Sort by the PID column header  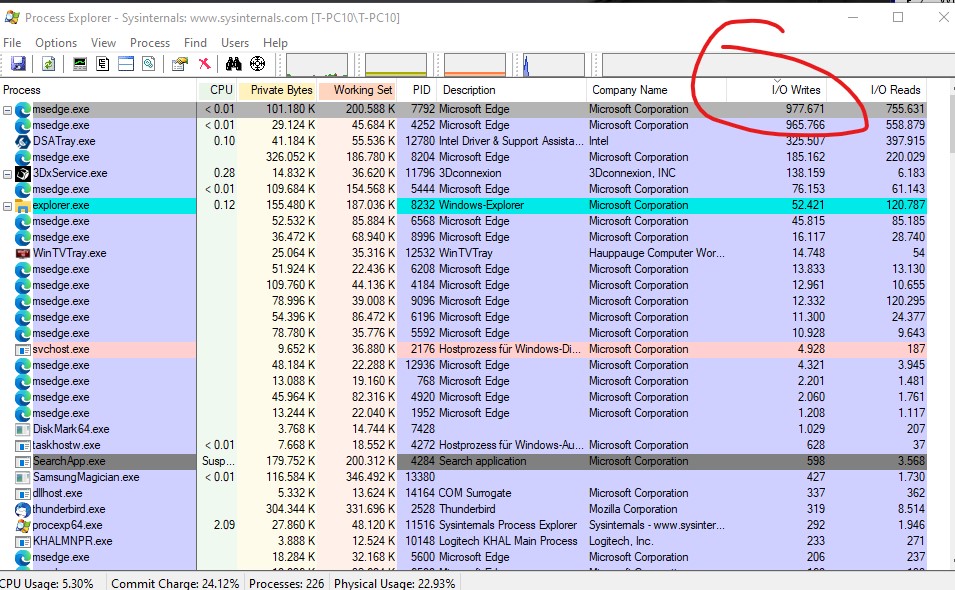coord(417,90)
